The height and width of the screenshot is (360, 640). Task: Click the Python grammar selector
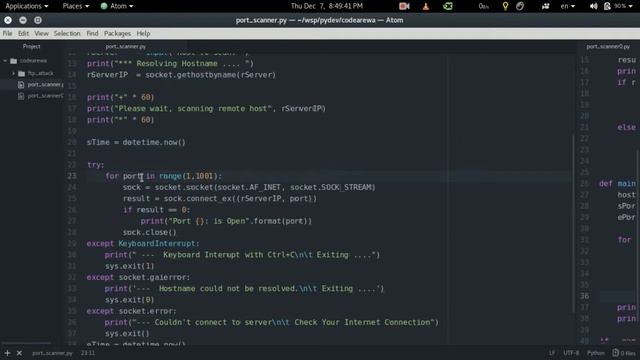tap(596, 353)
